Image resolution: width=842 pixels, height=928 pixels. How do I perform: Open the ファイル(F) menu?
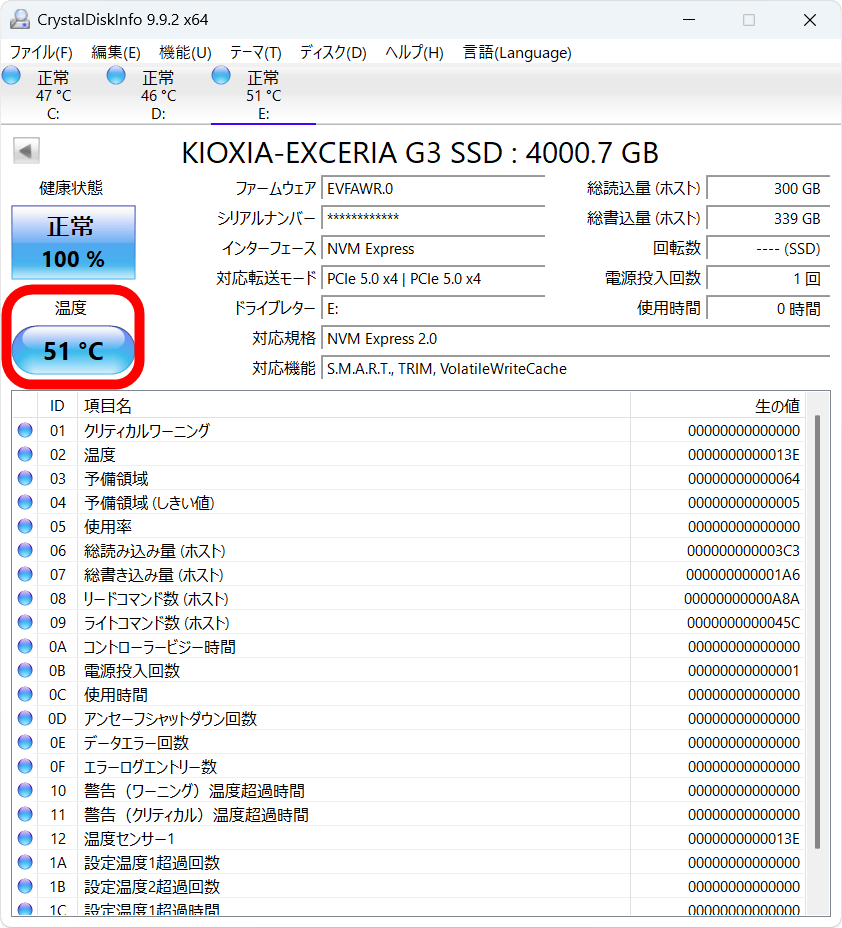(41, 53)
